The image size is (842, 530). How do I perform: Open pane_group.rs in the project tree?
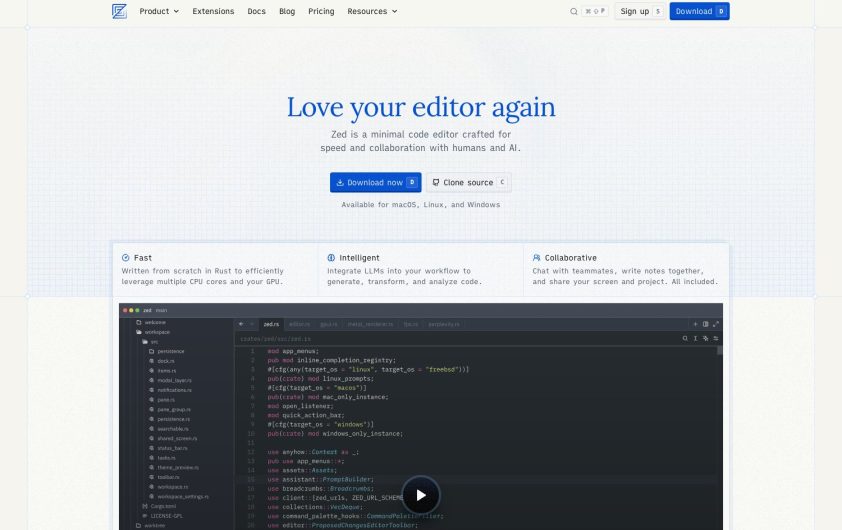[x=170, y=409]
